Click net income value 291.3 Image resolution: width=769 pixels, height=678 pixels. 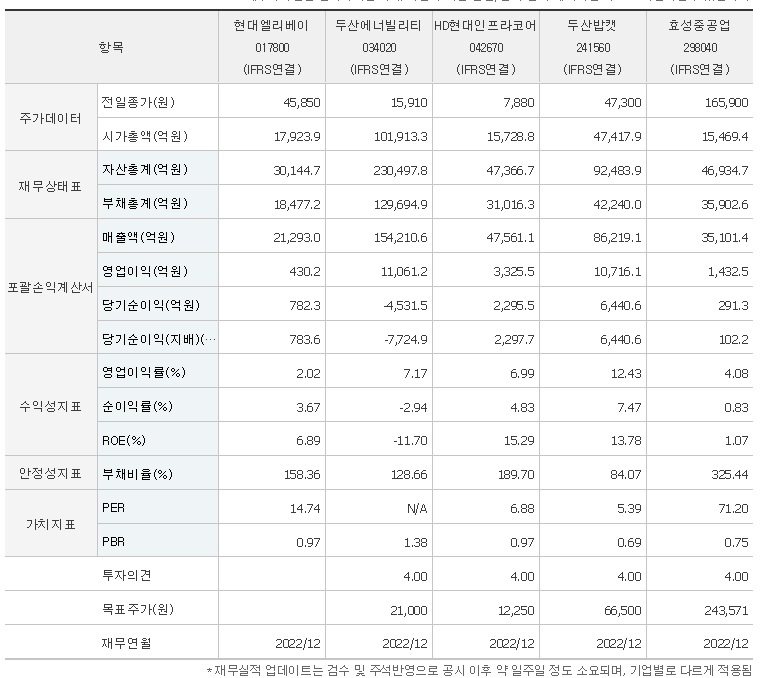[733, 306]
